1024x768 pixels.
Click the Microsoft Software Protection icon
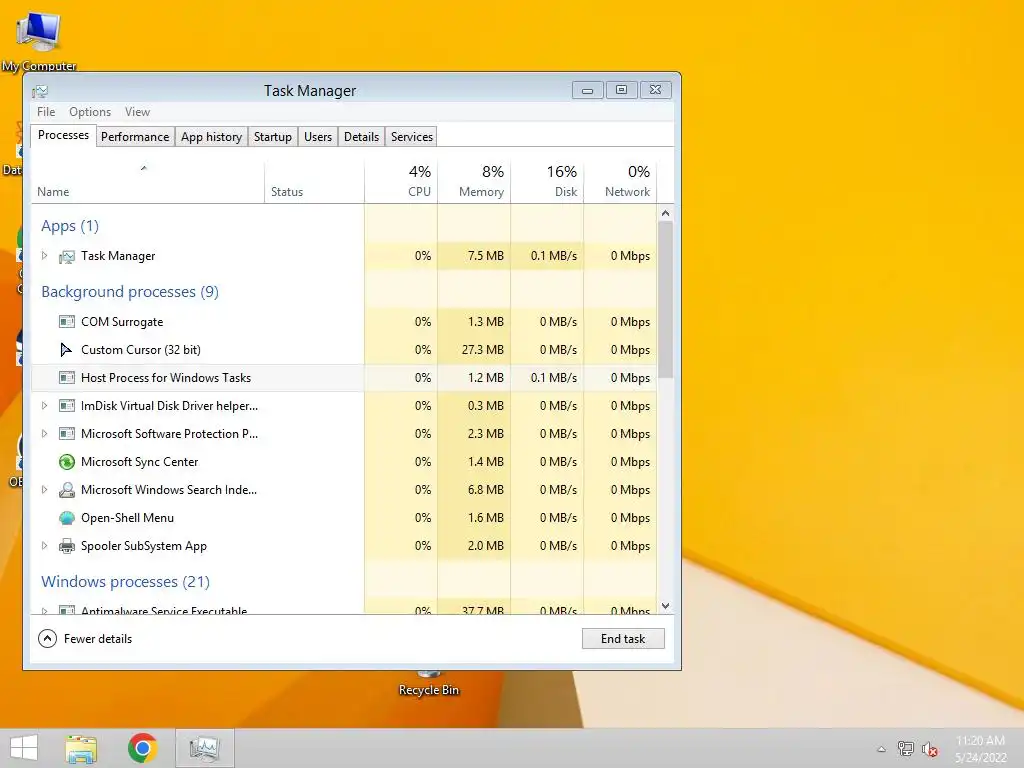pyautogui.click(x=67, y=434)
